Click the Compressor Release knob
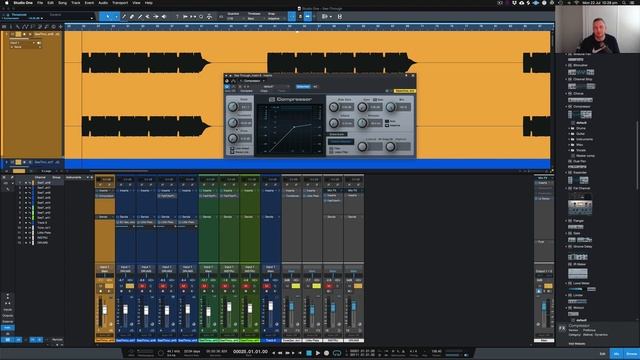 [x=362, y=122]
